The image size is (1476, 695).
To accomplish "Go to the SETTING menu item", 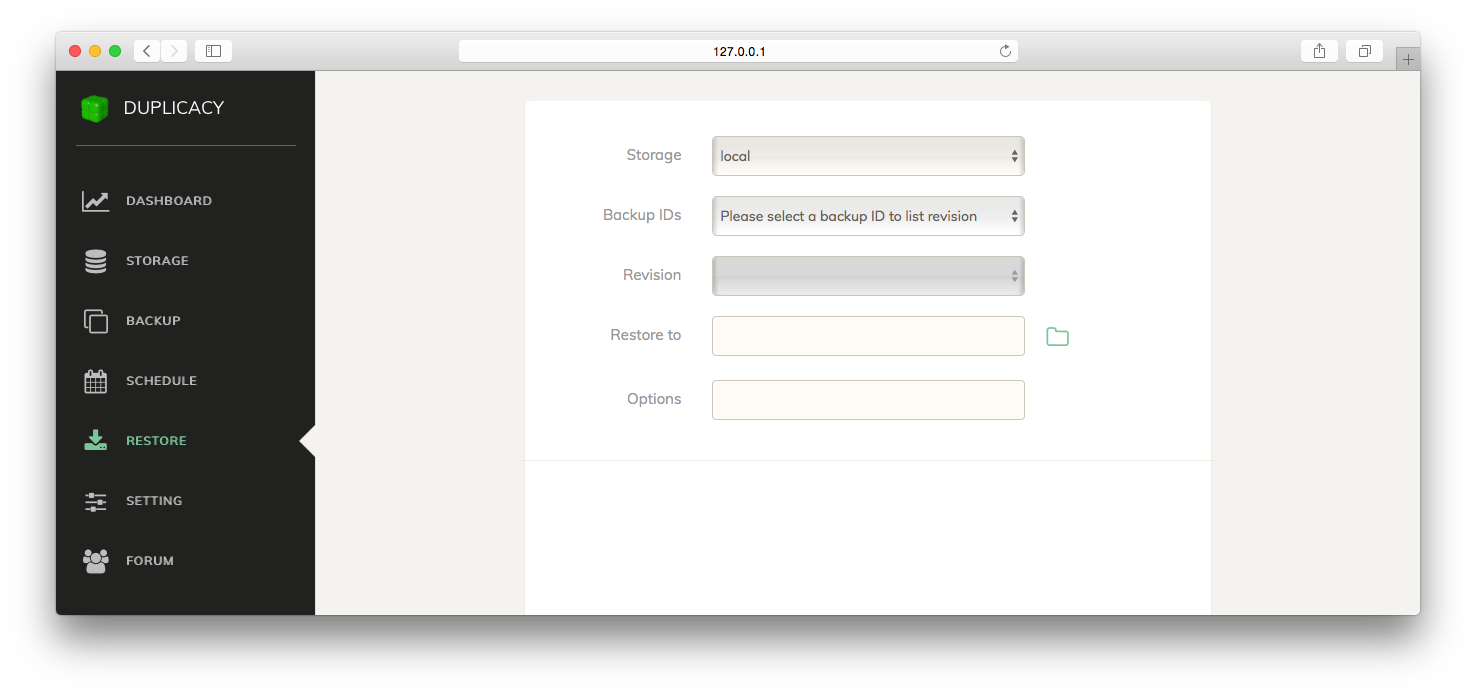I will (x=154, y=501).
